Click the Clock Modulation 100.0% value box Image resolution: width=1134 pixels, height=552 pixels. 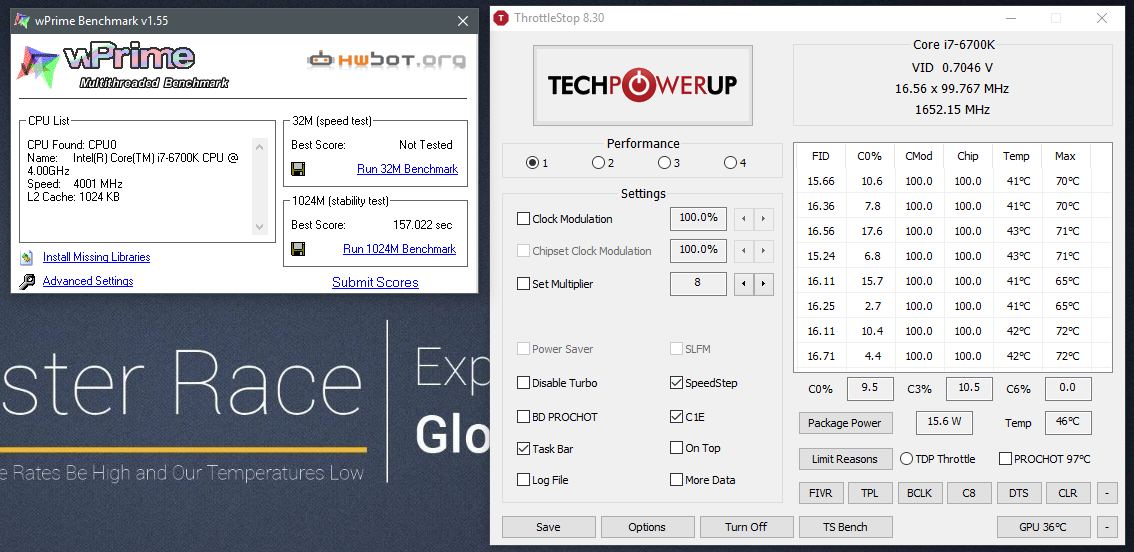[698, 218]
